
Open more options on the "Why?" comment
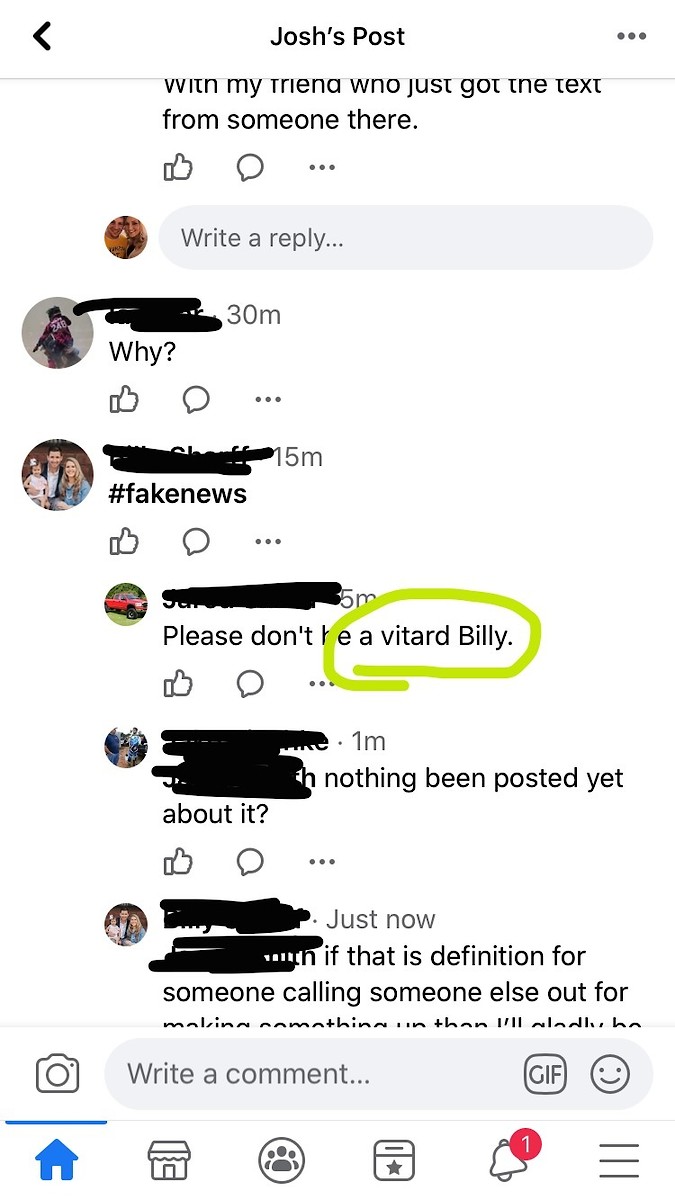click(267, 400)
